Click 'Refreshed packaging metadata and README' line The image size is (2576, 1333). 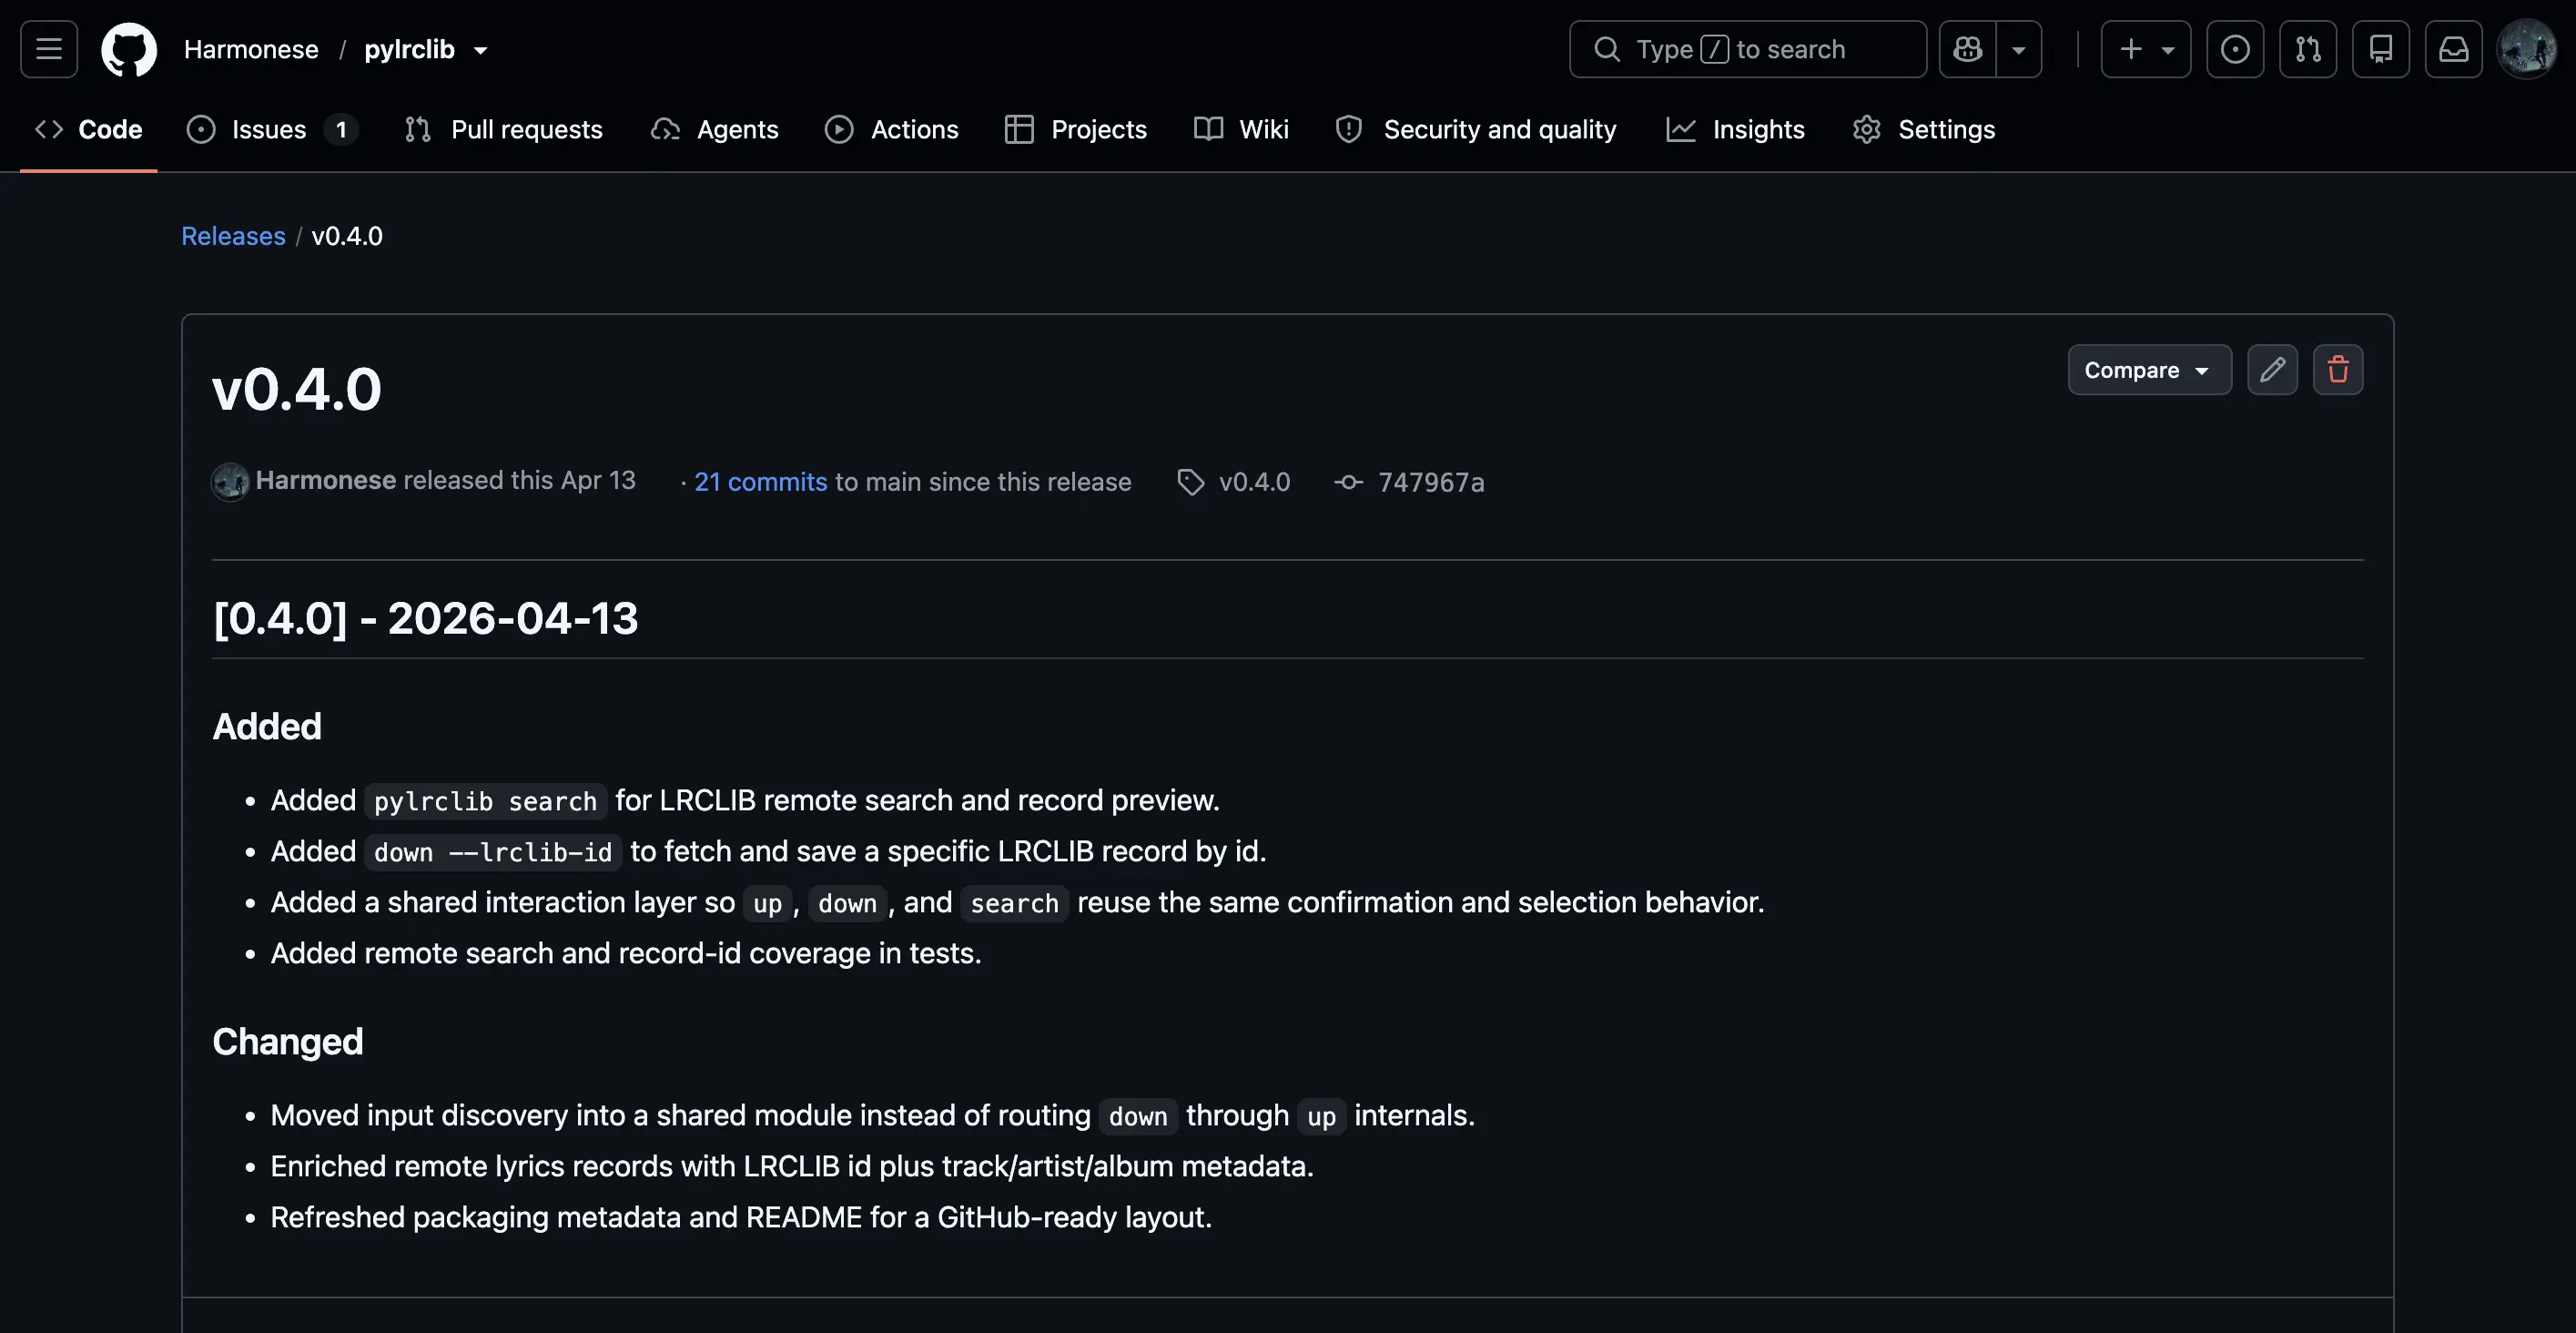click(741, 1217)
